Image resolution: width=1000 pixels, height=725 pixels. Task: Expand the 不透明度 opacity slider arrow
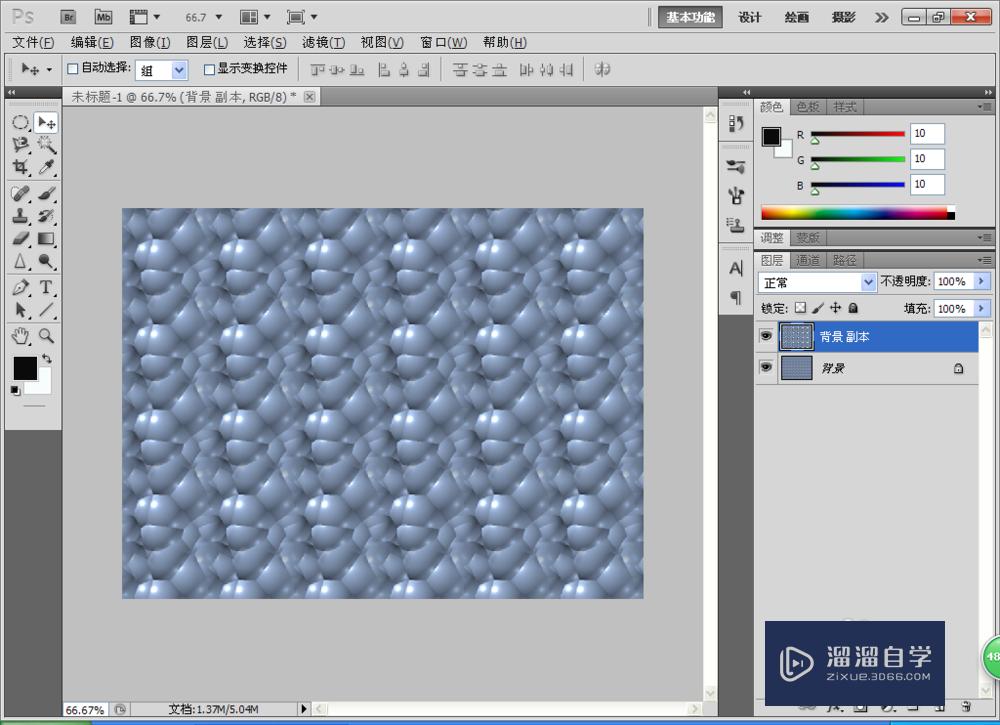981,283
